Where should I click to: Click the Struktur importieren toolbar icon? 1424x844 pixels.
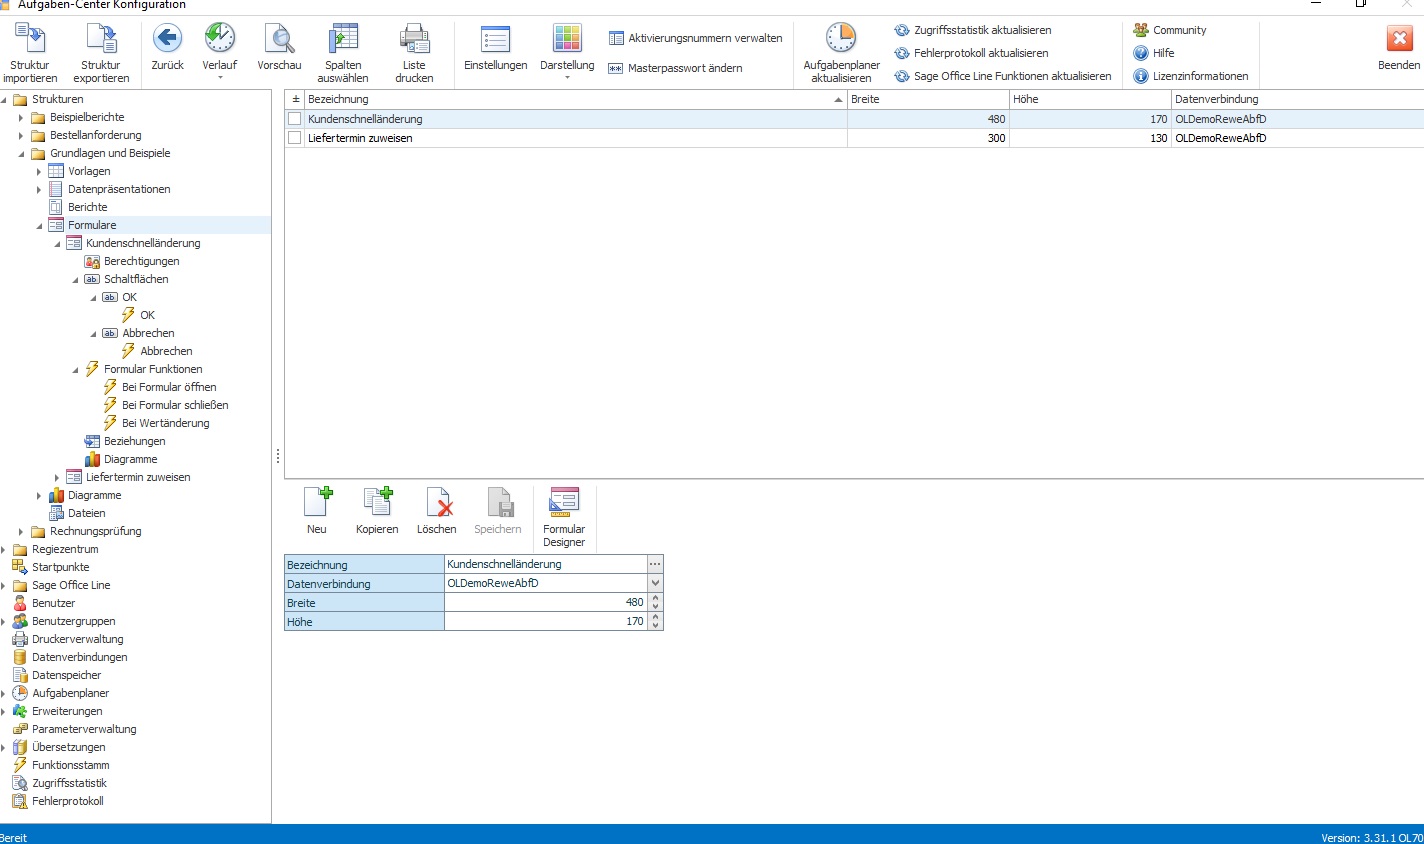point(30,39)
